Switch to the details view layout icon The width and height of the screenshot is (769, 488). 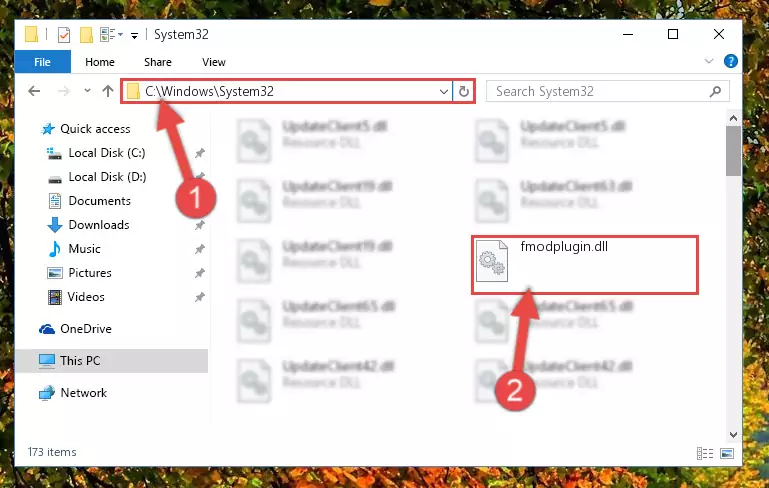tap(705, 453)
